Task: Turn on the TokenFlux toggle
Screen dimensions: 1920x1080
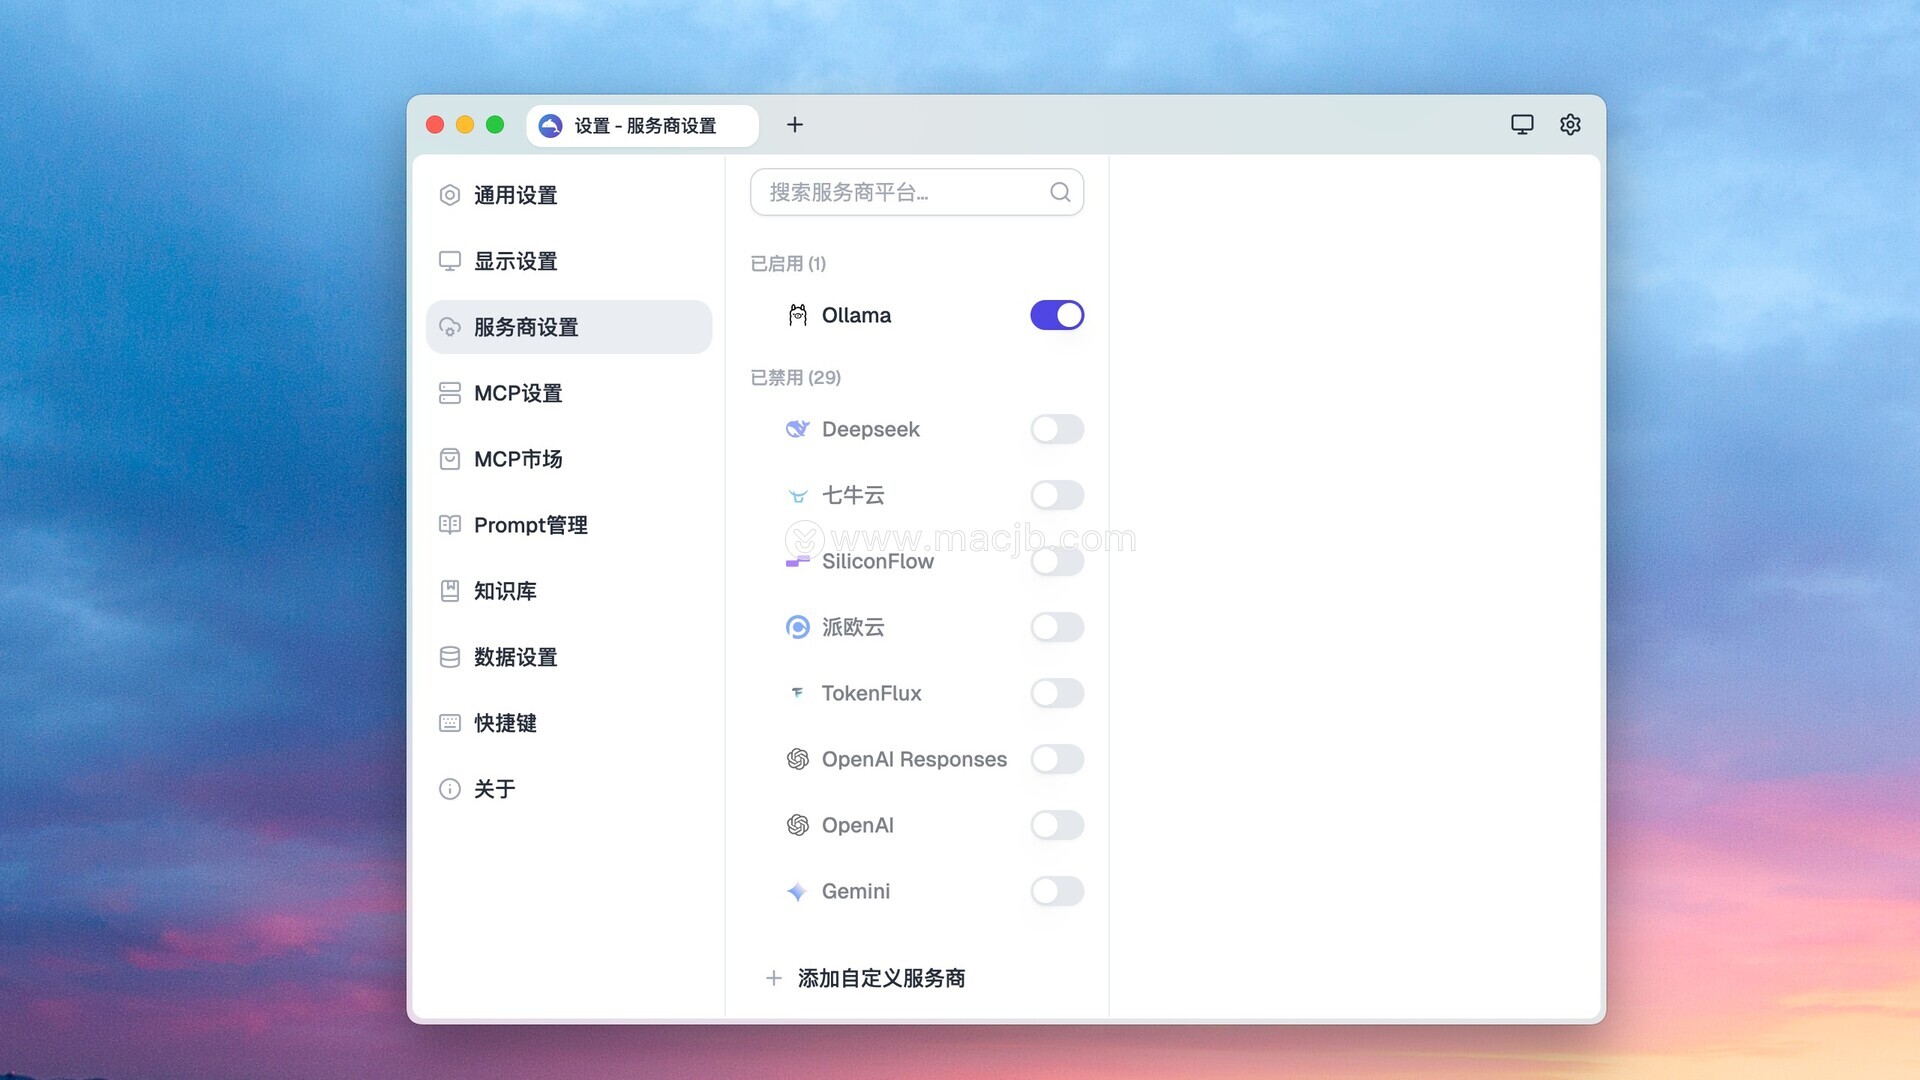Action: click(x=1057, y=694)
